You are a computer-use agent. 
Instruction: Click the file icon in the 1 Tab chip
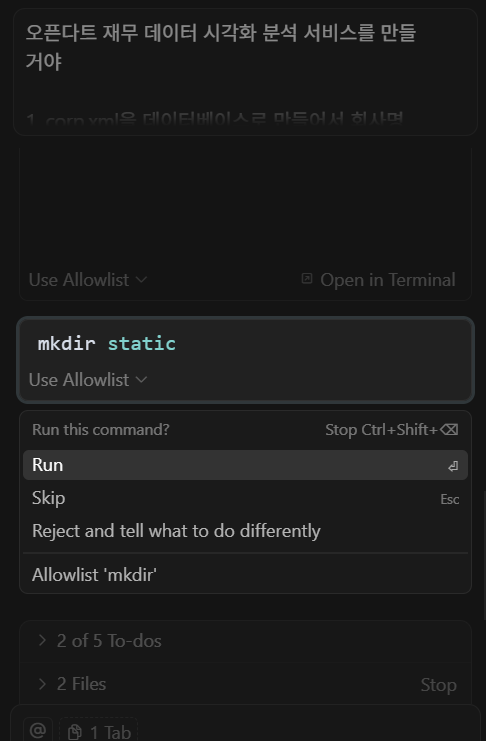[74, 732]
